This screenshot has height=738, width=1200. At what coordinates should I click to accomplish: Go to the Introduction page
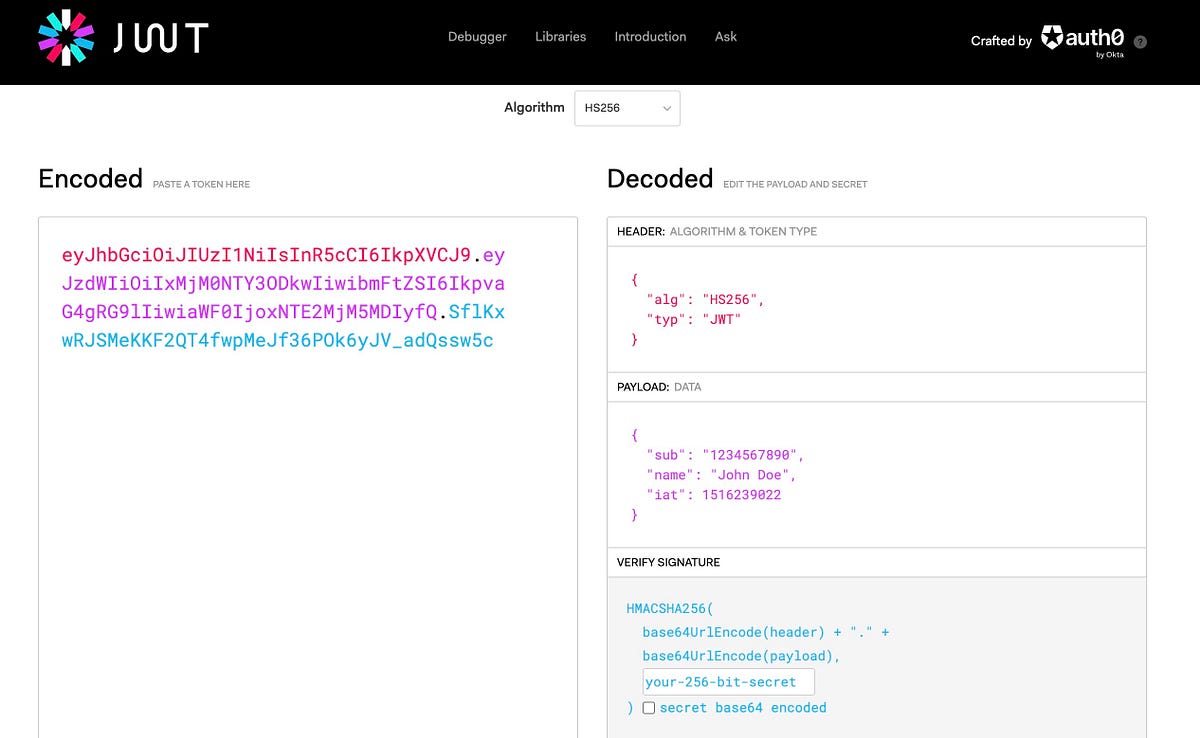650,36
